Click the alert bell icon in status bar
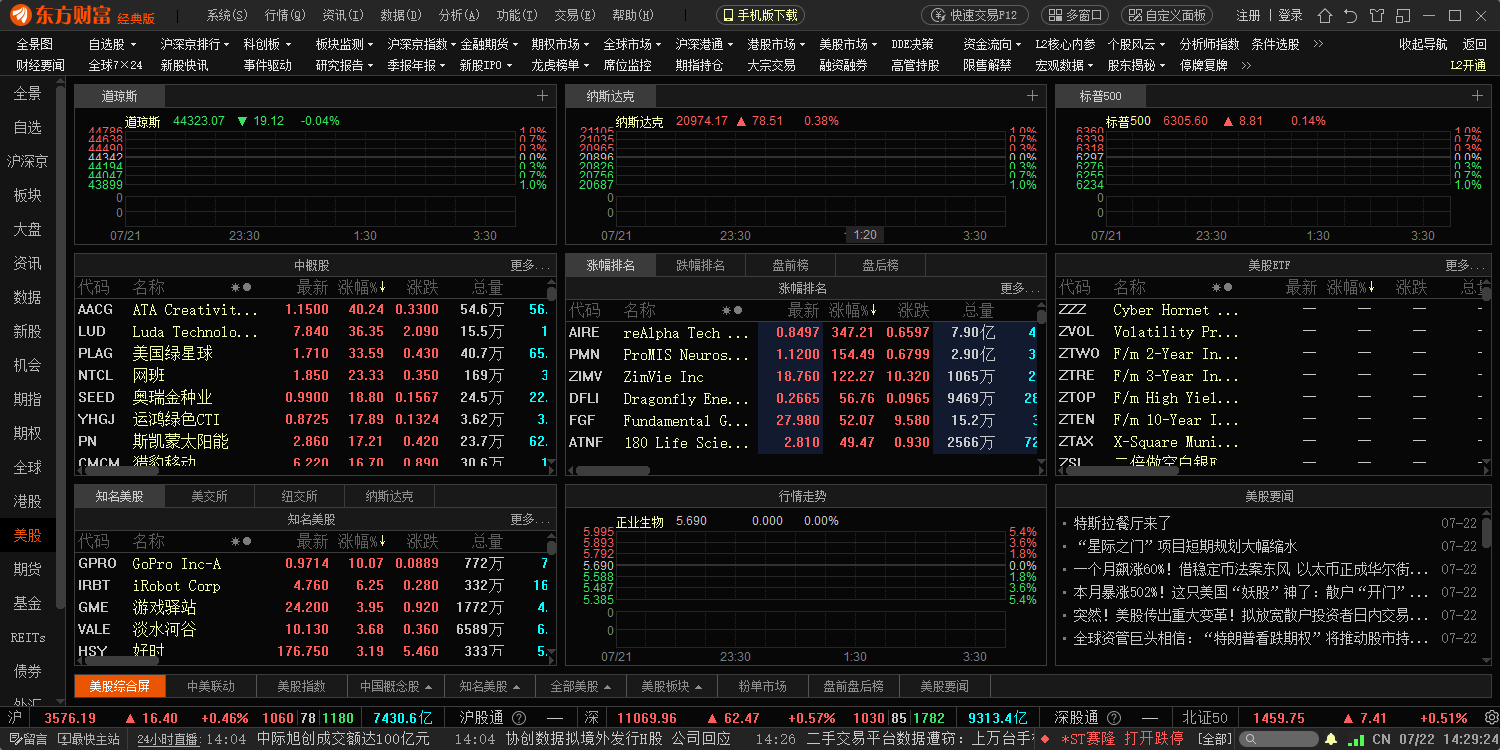Screen dimensions: 1500x750 pos(1331,739)
